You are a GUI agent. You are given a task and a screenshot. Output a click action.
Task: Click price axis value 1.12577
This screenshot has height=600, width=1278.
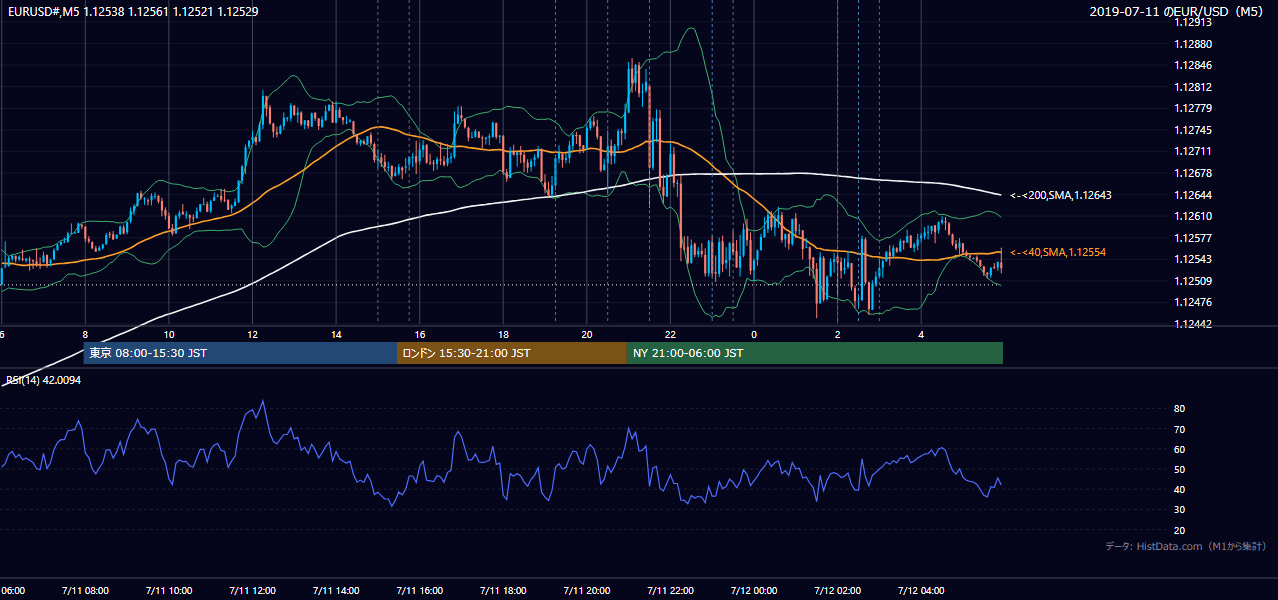click(x=1194, y=238)
